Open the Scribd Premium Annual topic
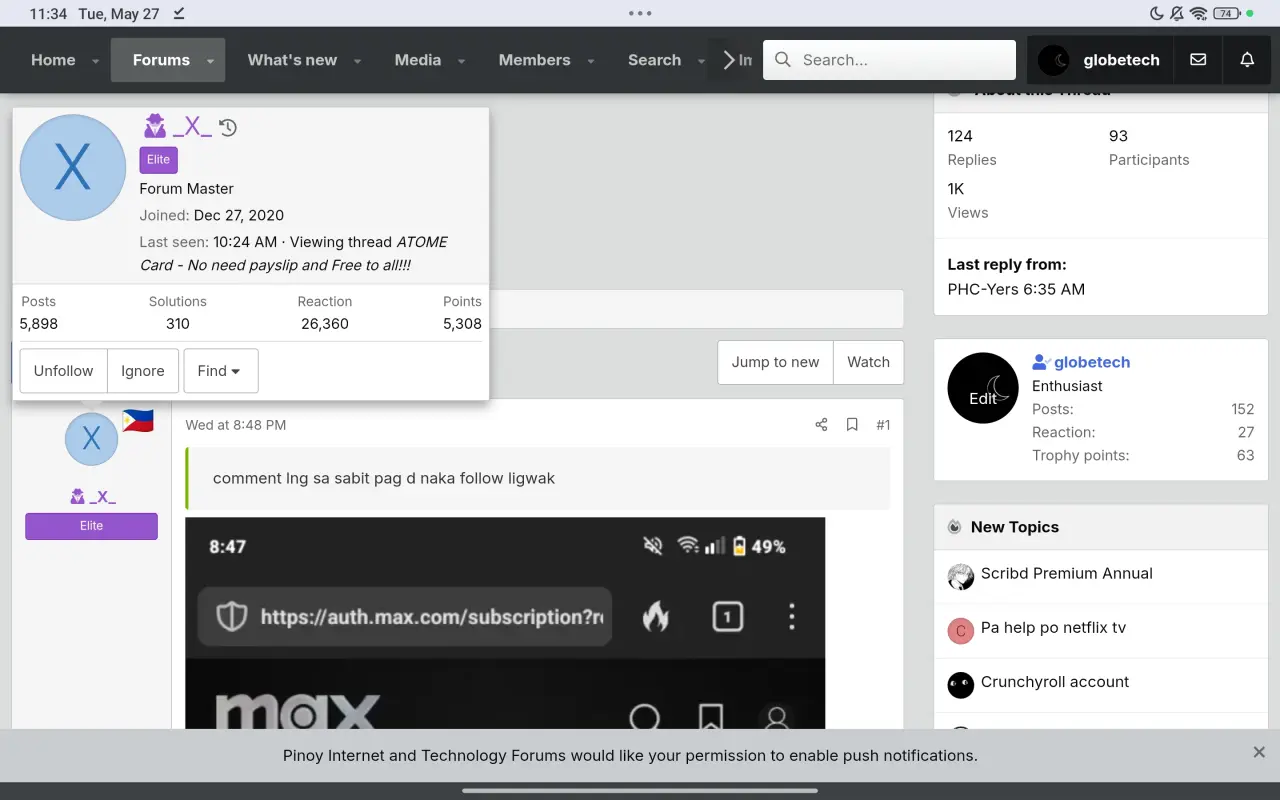Image resolution: width=1280 pixels, height=800 pixels. tap(1066, 573)
